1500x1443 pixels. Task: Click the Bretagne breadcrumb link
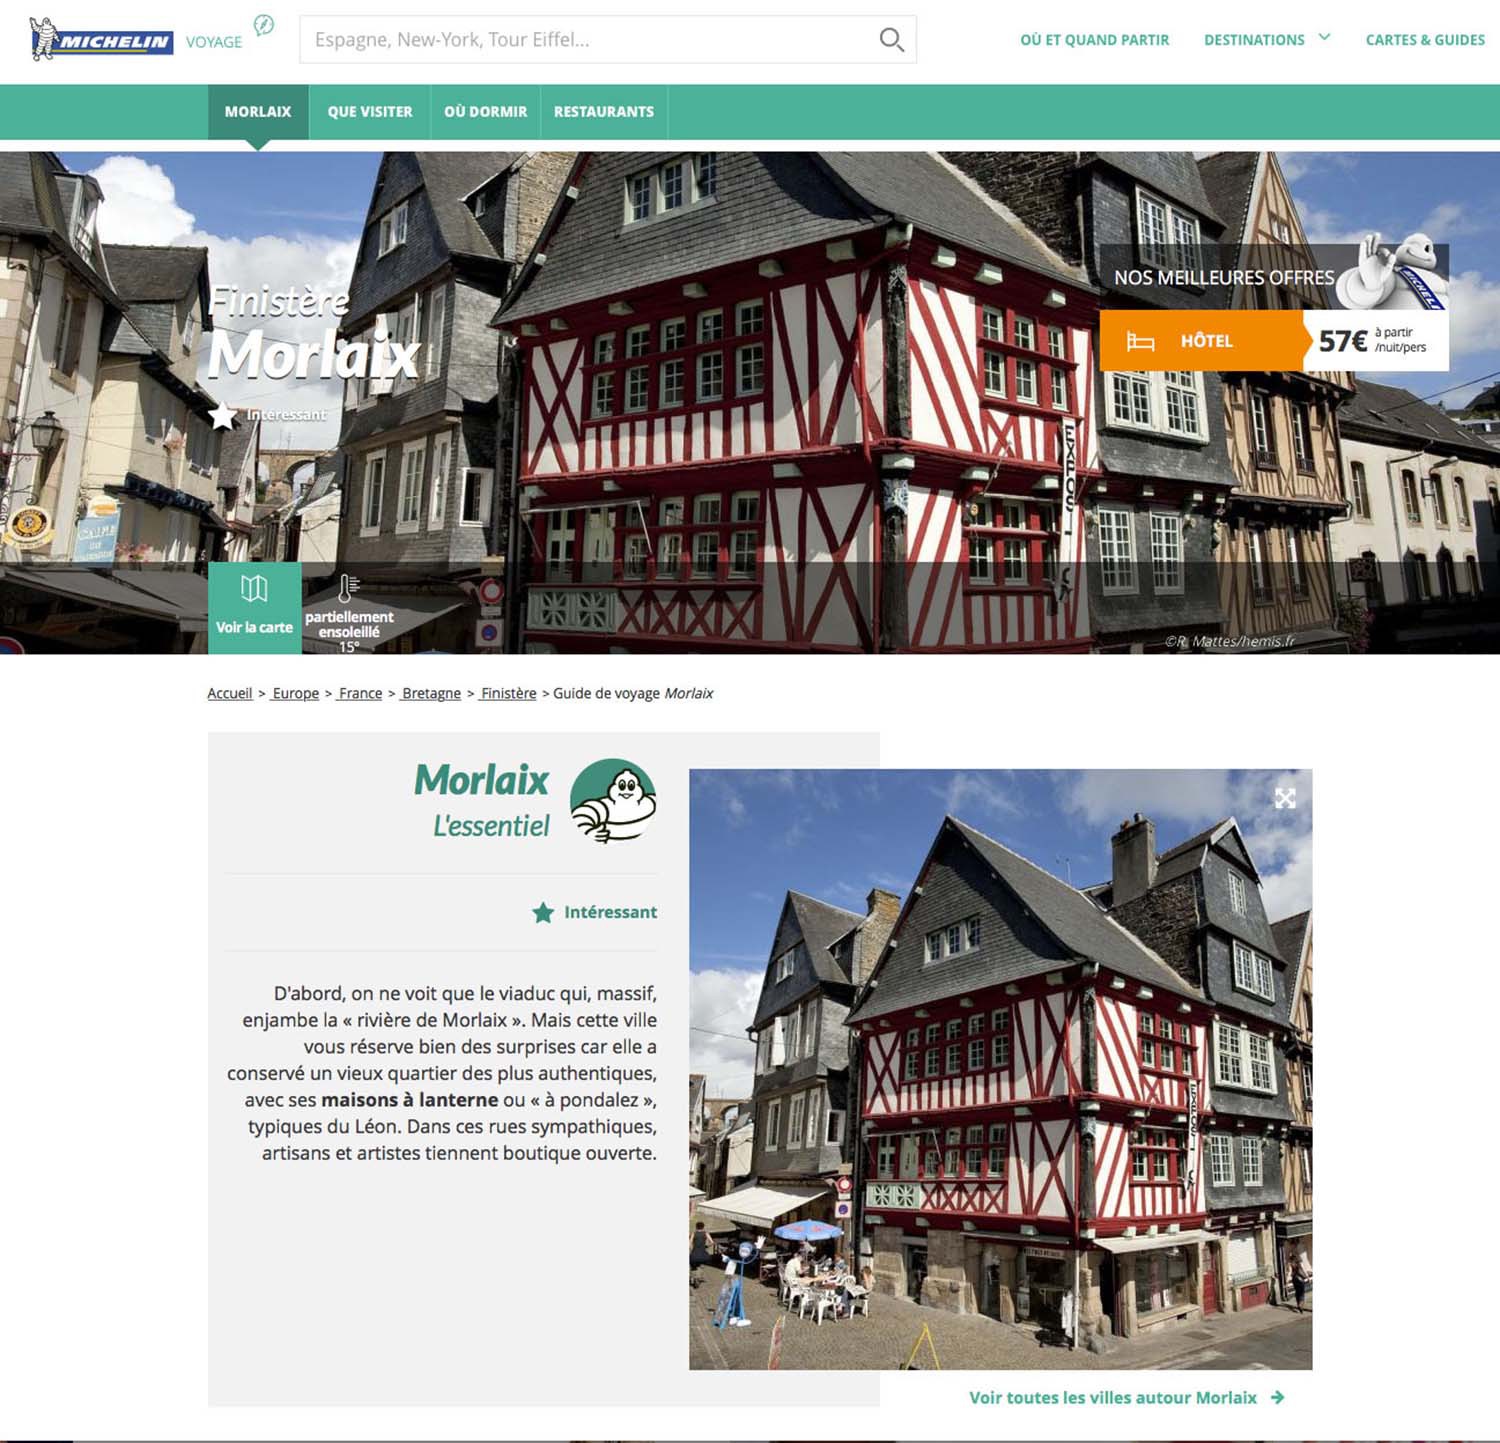pos(431,693)
